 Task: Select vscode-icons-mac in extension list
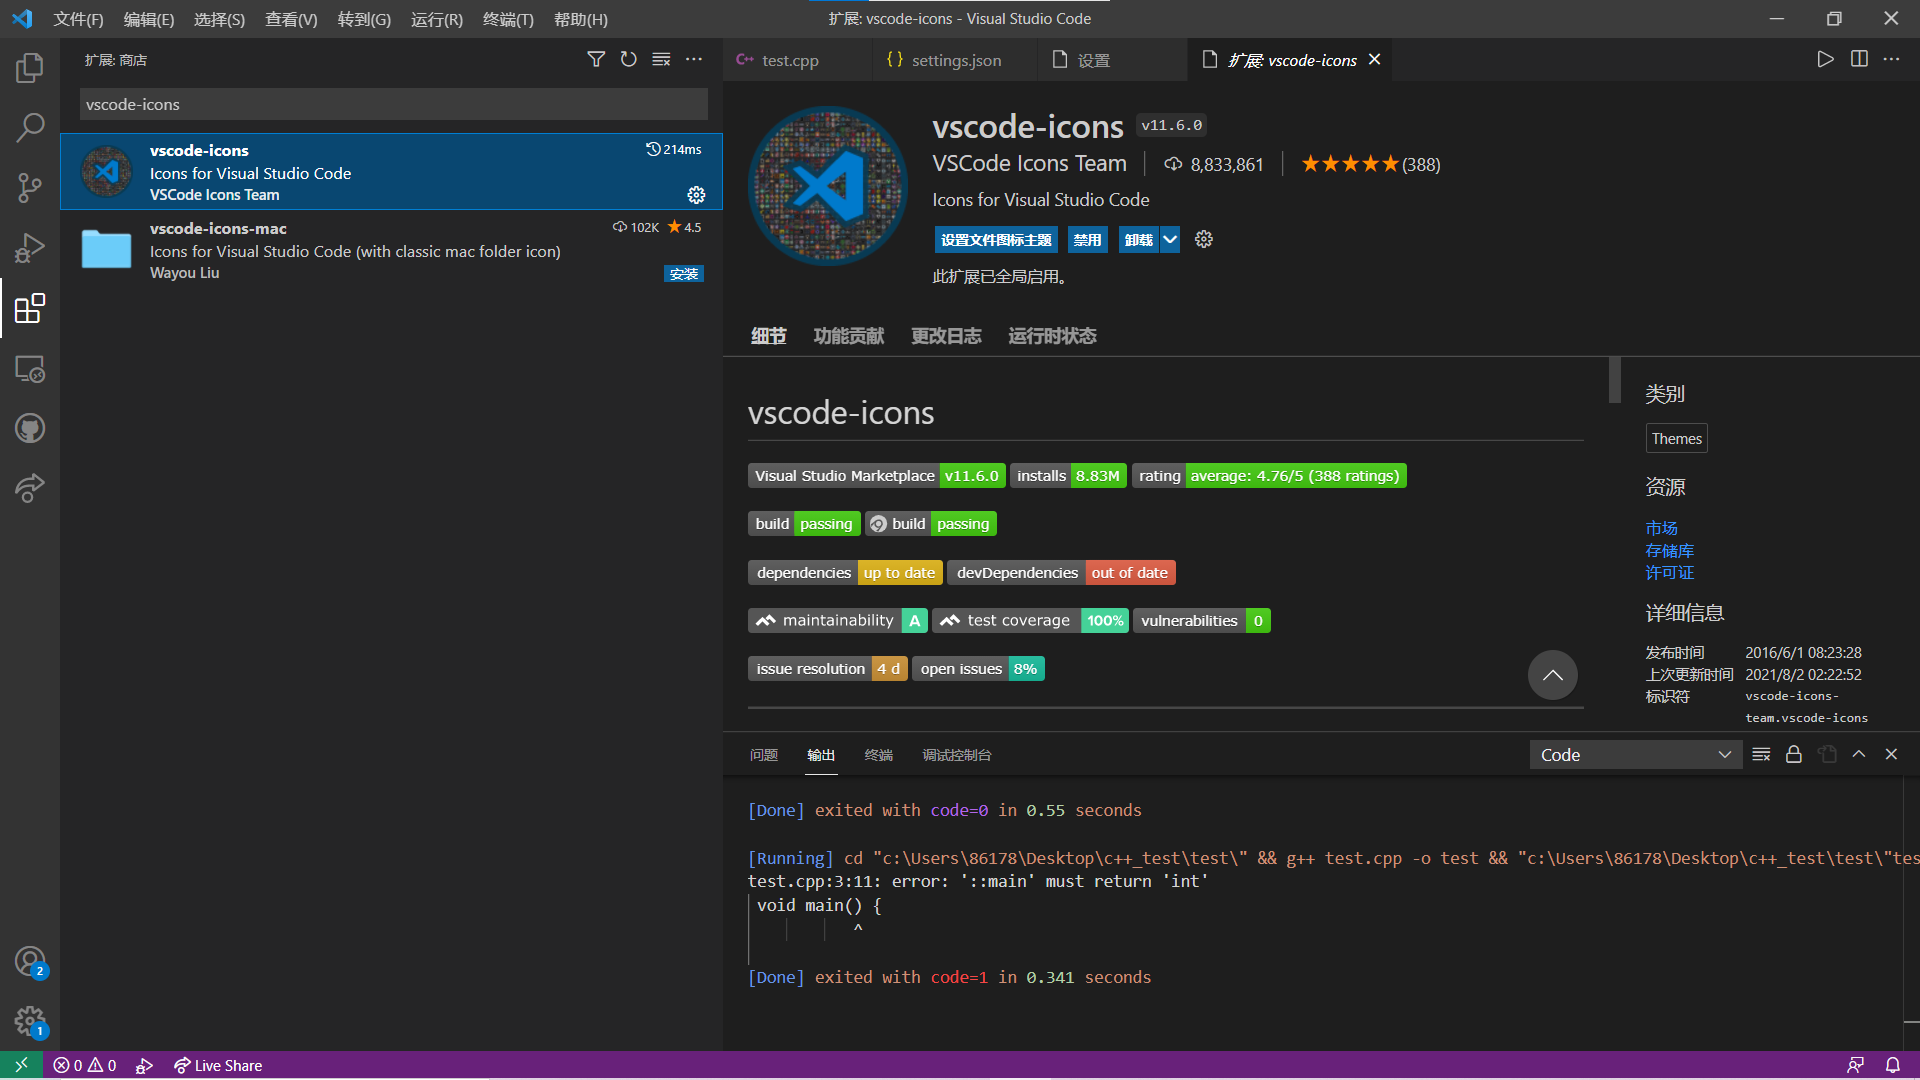pos(391,250)
